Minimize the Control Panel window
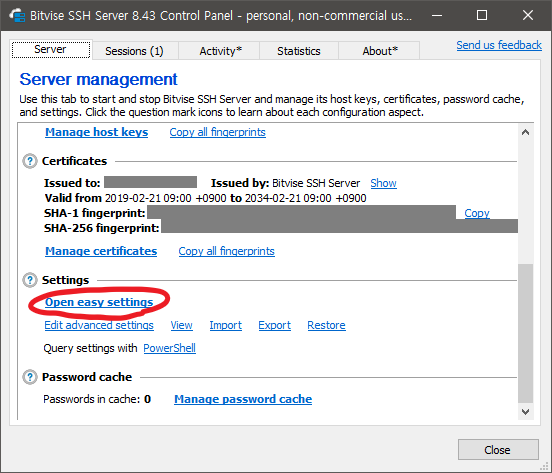The image size is (552, 473). click(x=437, y=15)
